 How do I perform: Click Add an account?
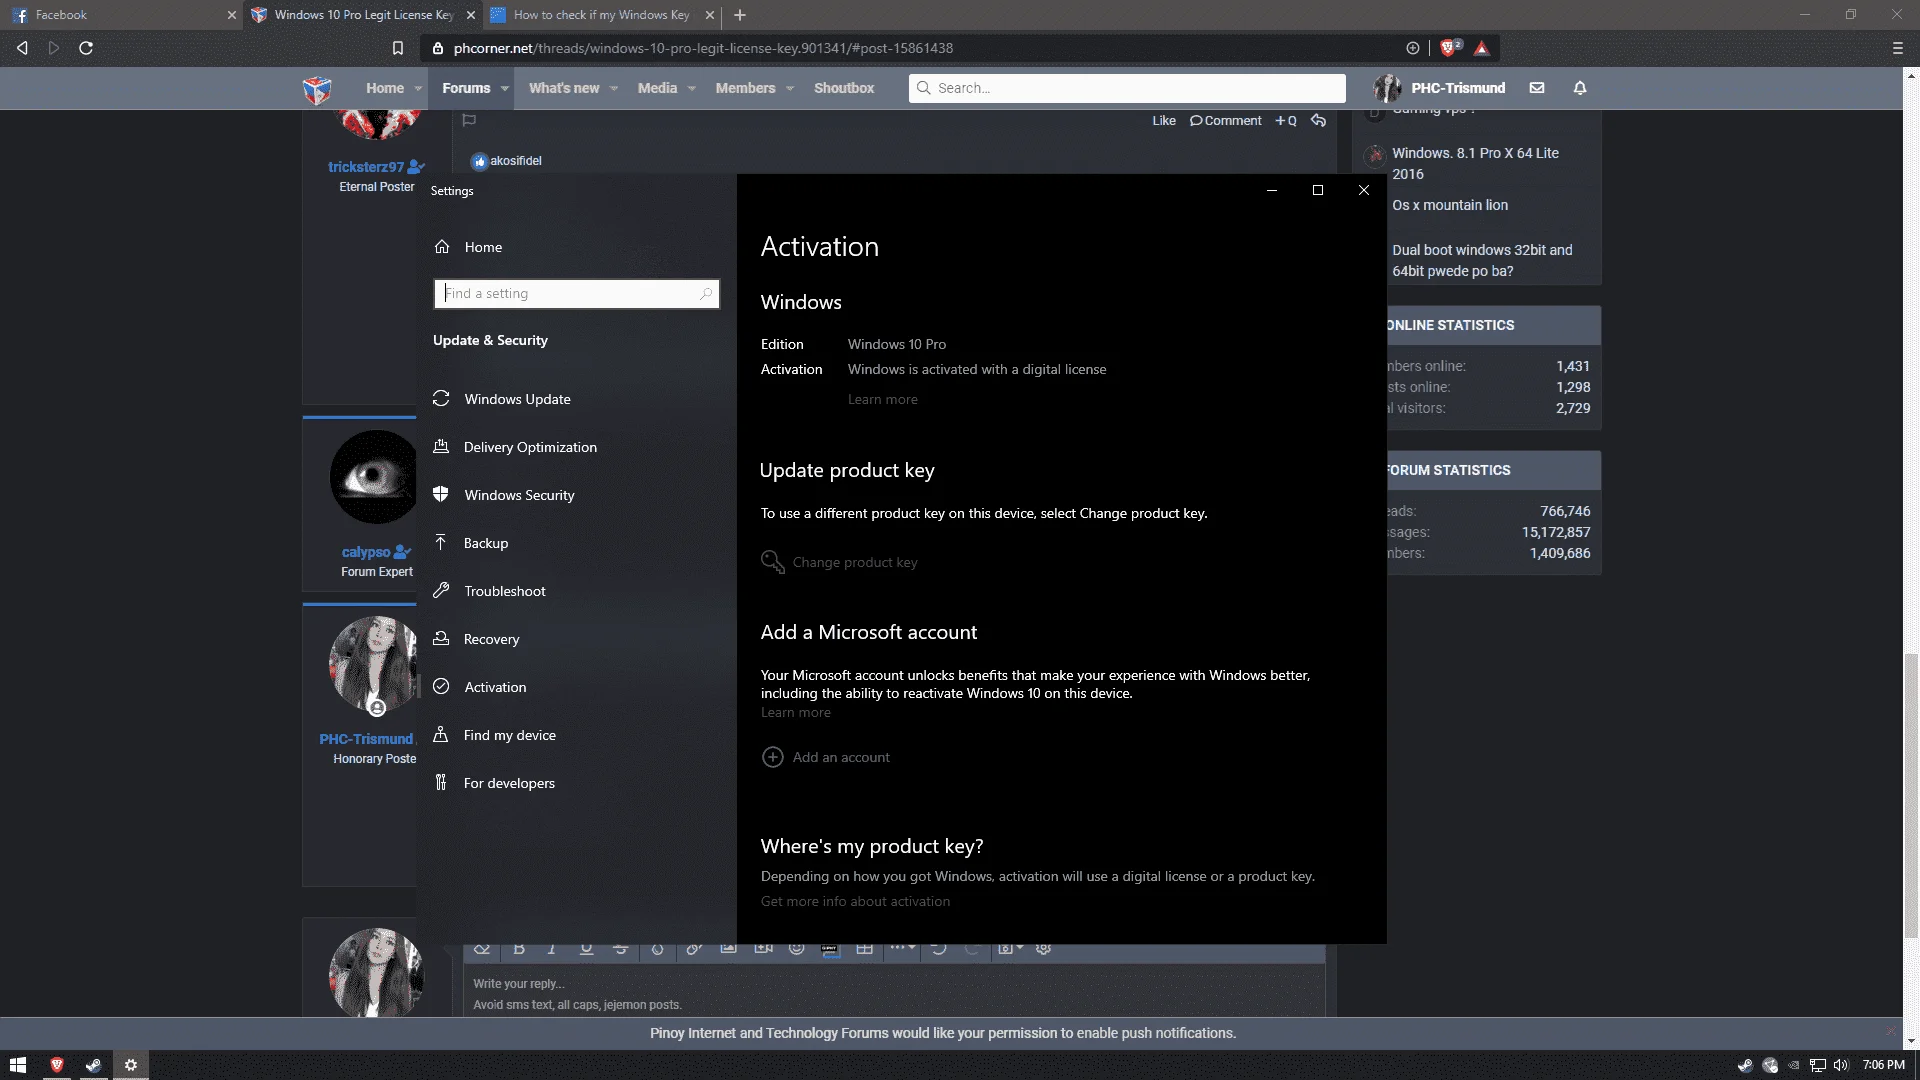tap(825, 757)
